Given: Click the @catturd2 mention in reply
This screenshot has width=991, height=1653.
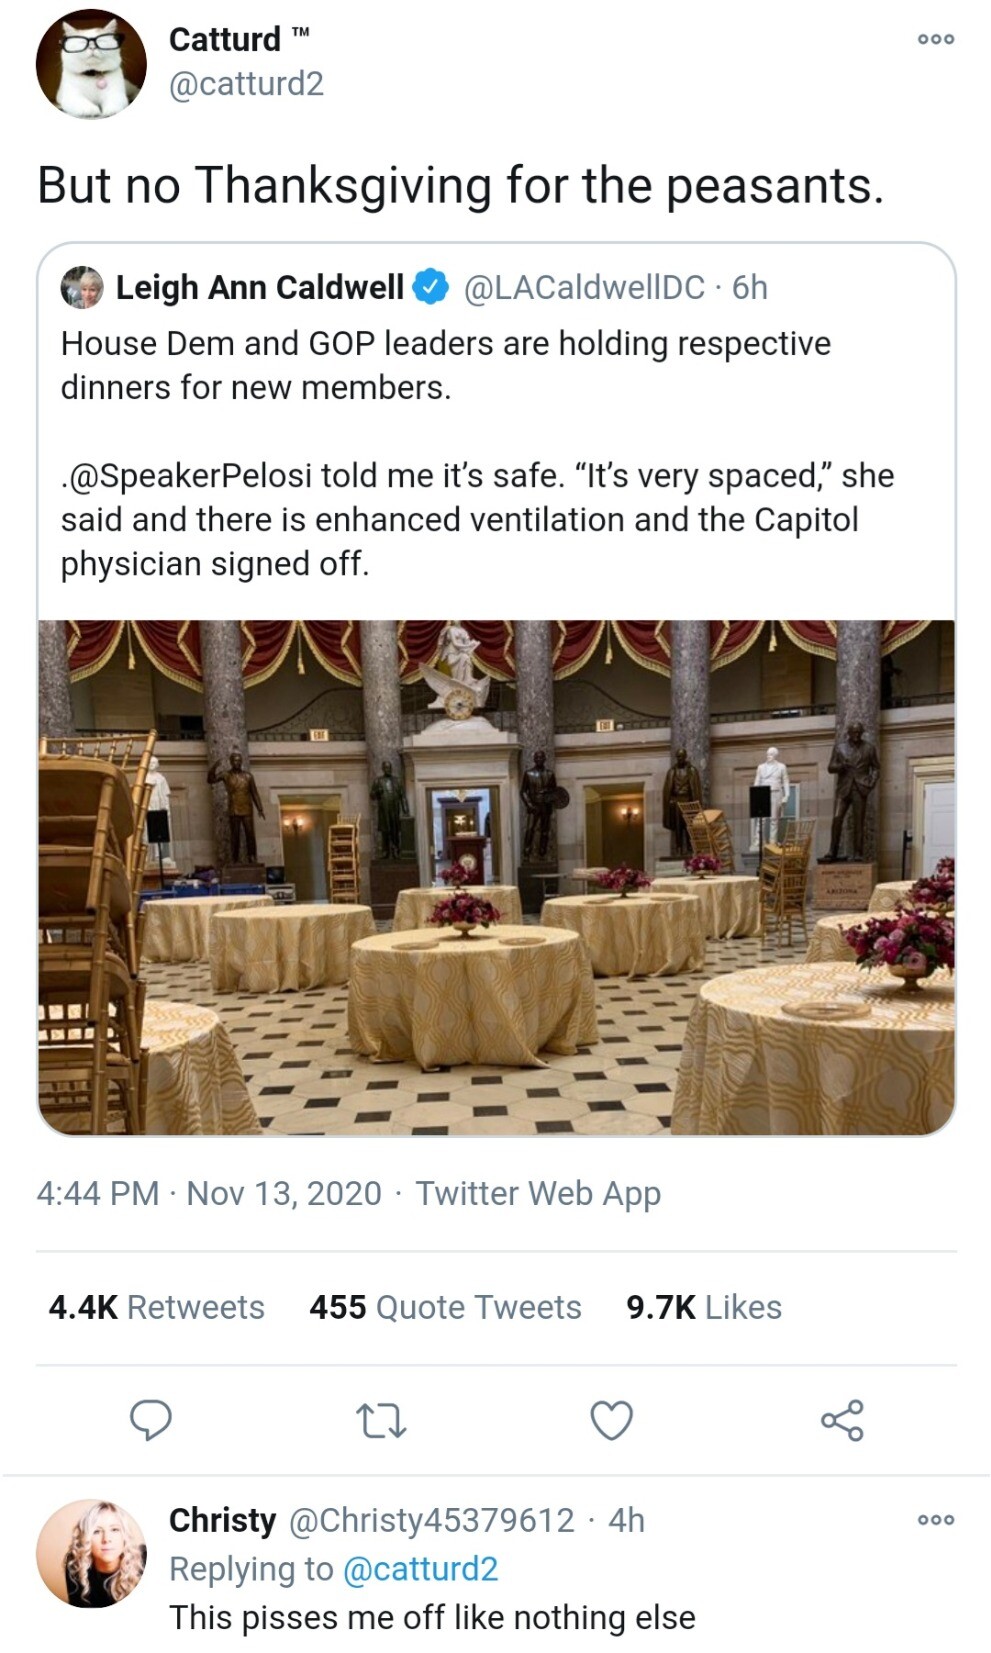Looking at the screenshot, I should click(x=420, y=1569).
